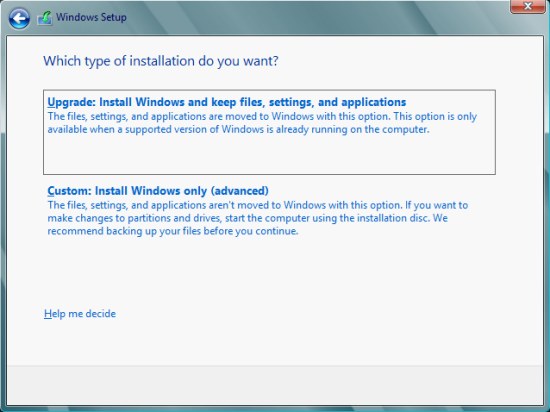The width and height of the screenshot is (550, 412).
Task: Click the Windows Setup title text
Action: click(x=91, y=17)
